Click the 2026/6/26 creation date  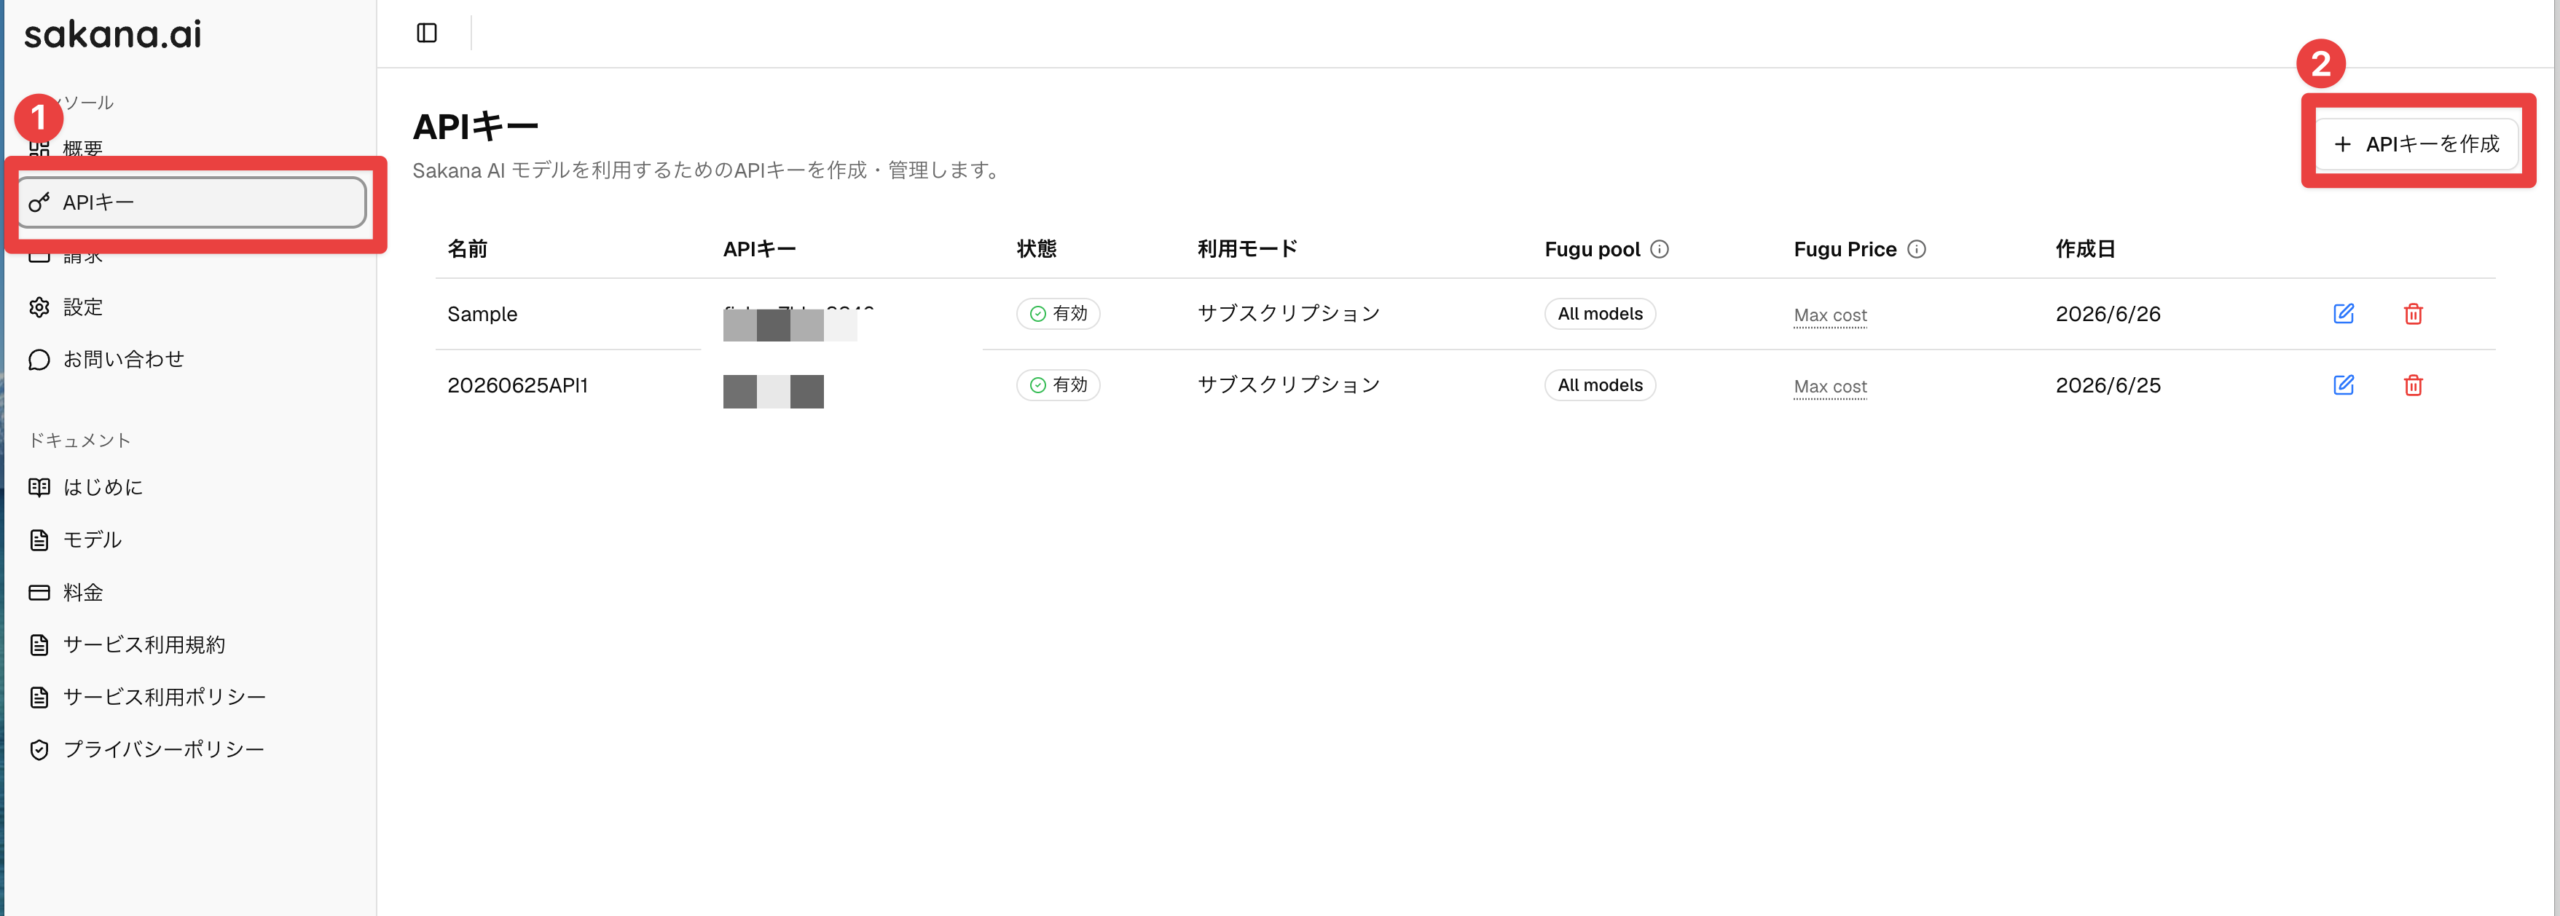tap(2108, 314)
